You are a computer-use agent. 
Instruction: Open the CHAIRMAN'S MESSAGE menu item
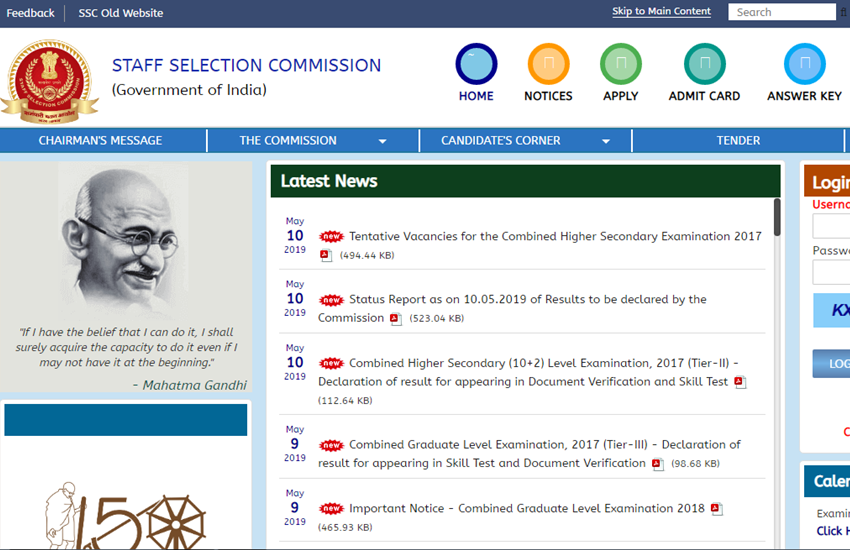click(x=100, y=141)
